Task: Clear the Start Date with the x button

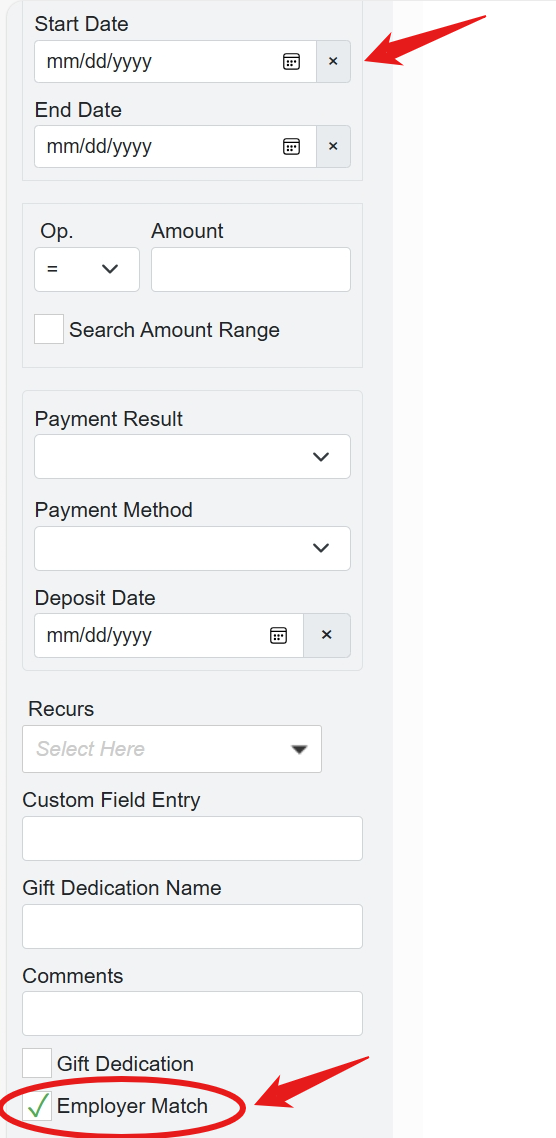Action: tap(333, 62)
